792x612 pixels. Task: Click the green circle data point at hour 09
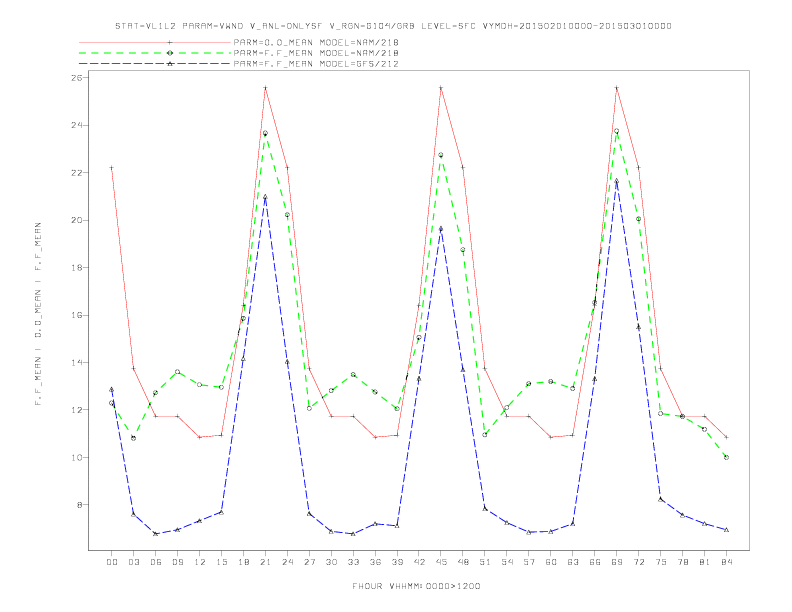(x=177, y=372)
